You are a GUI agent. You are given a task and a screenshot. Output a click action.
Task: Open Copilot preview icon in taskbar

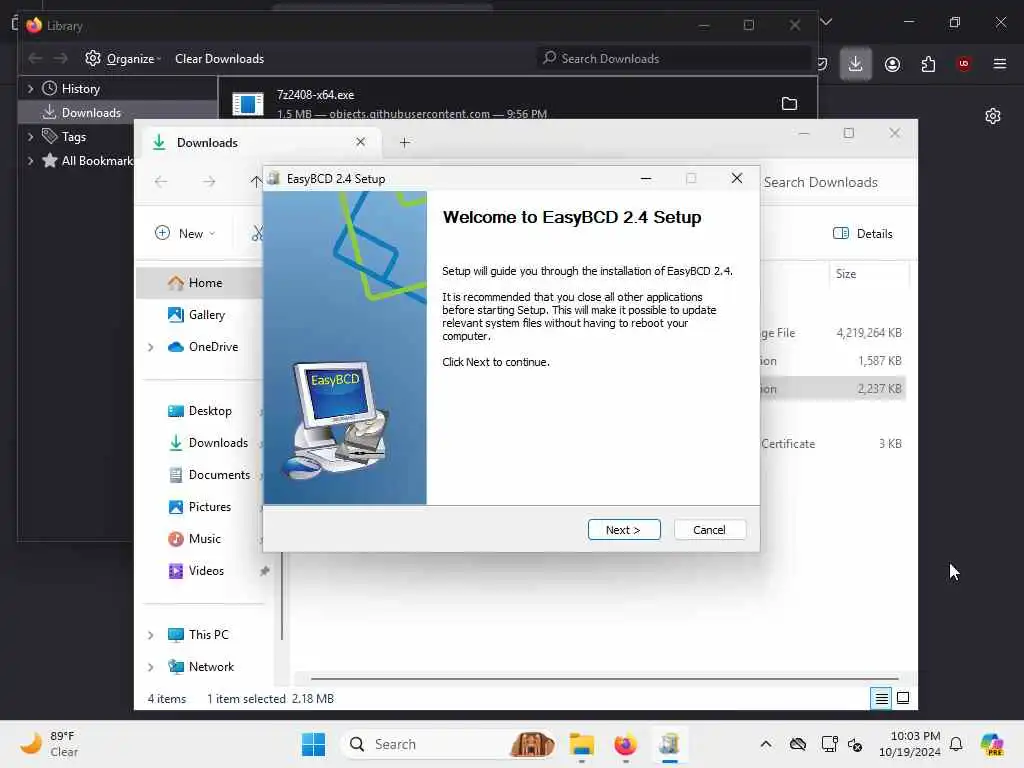(x=993, y=744)
